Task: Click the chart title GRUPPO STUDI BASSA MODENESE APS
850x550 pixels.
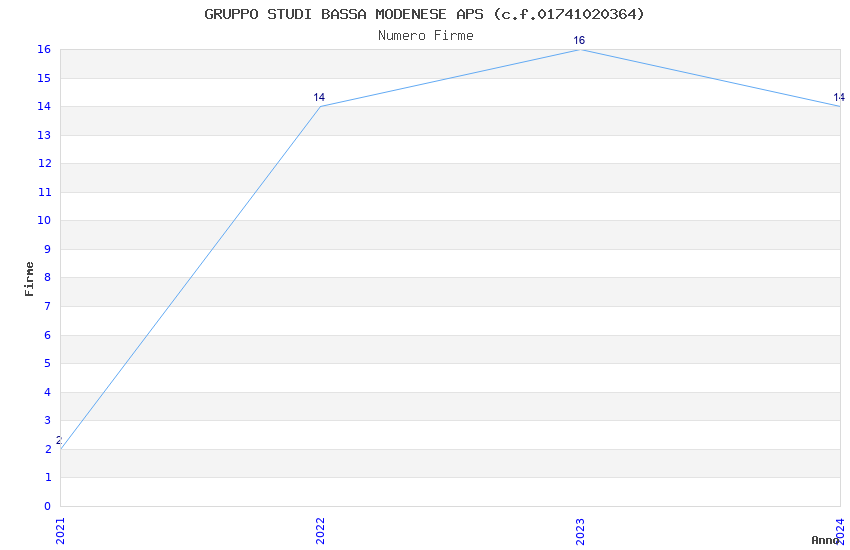Action: tap(424, 14)
